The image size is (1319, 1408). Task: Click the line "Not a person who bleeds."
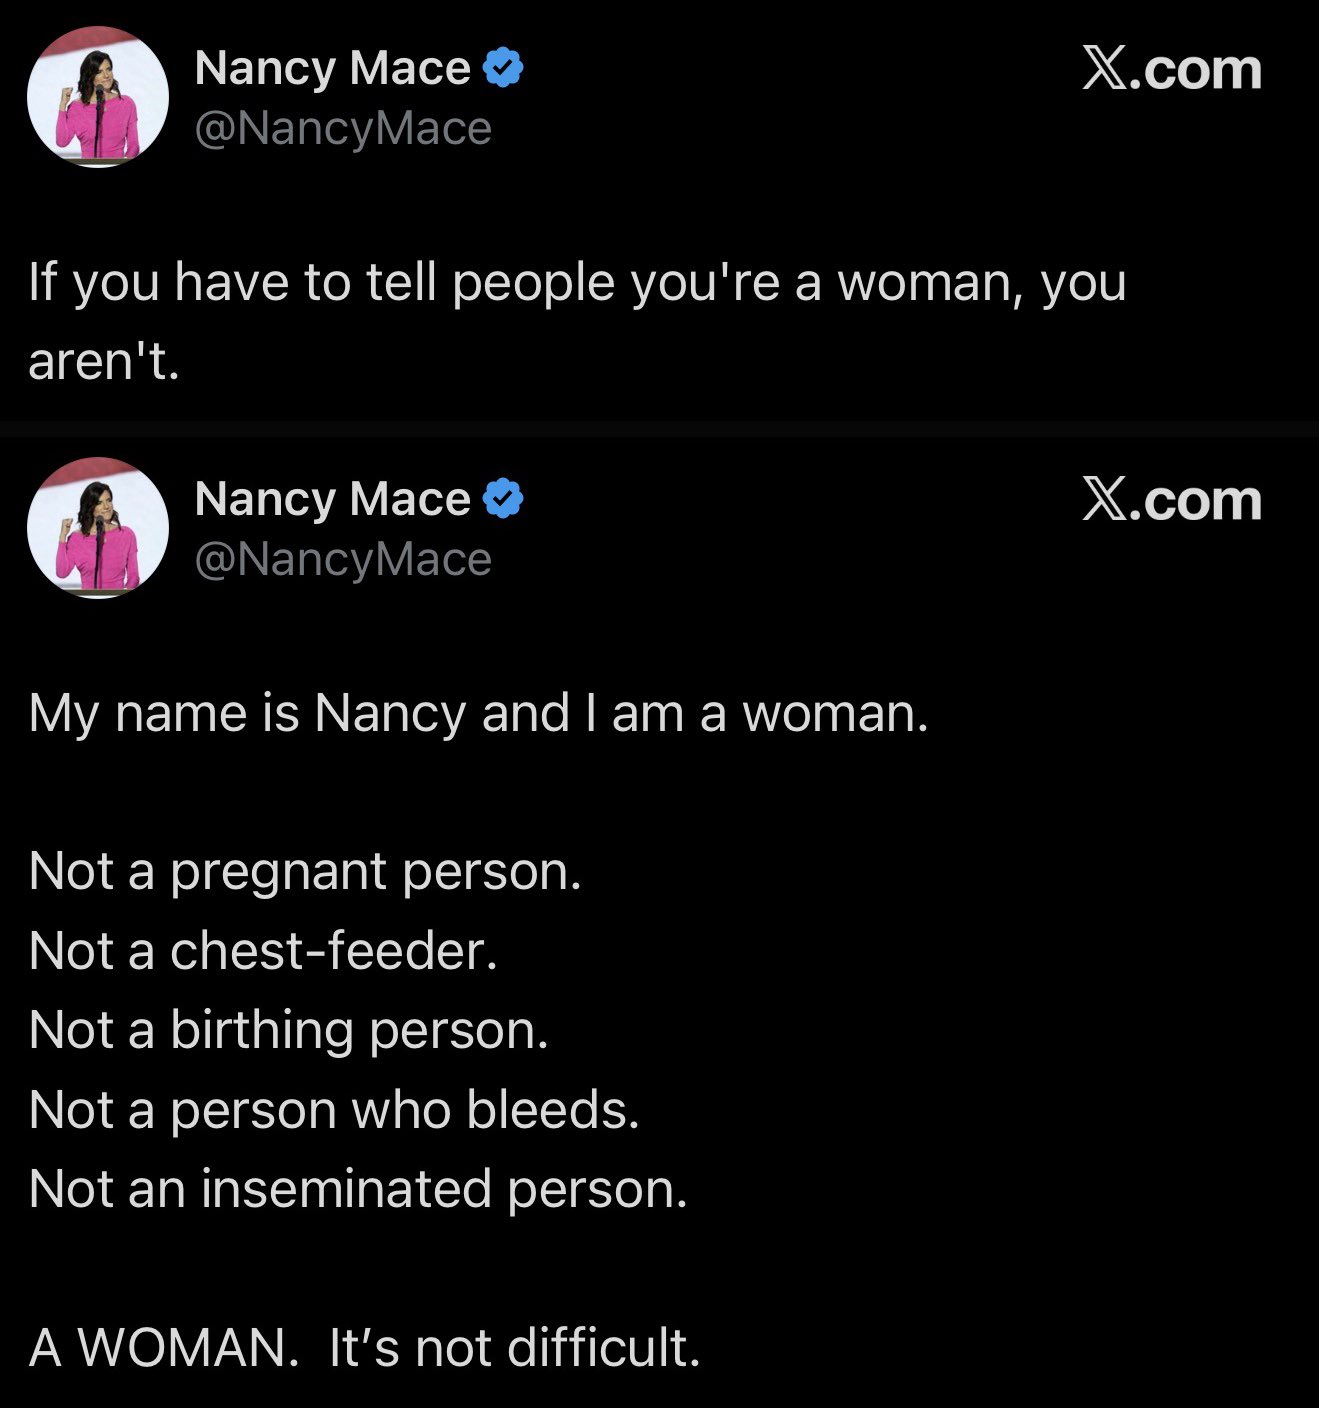[x=334, y=1109]
